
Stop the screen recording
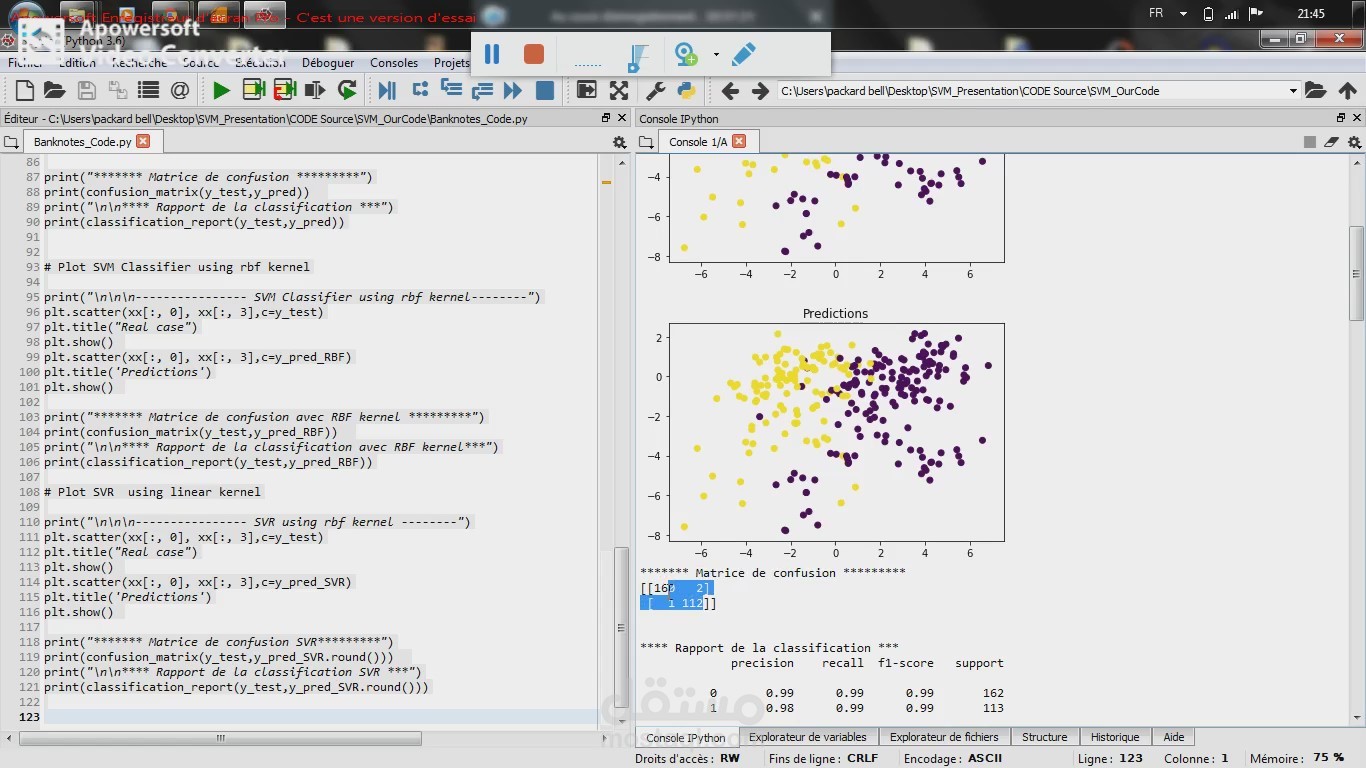(533, 54)
